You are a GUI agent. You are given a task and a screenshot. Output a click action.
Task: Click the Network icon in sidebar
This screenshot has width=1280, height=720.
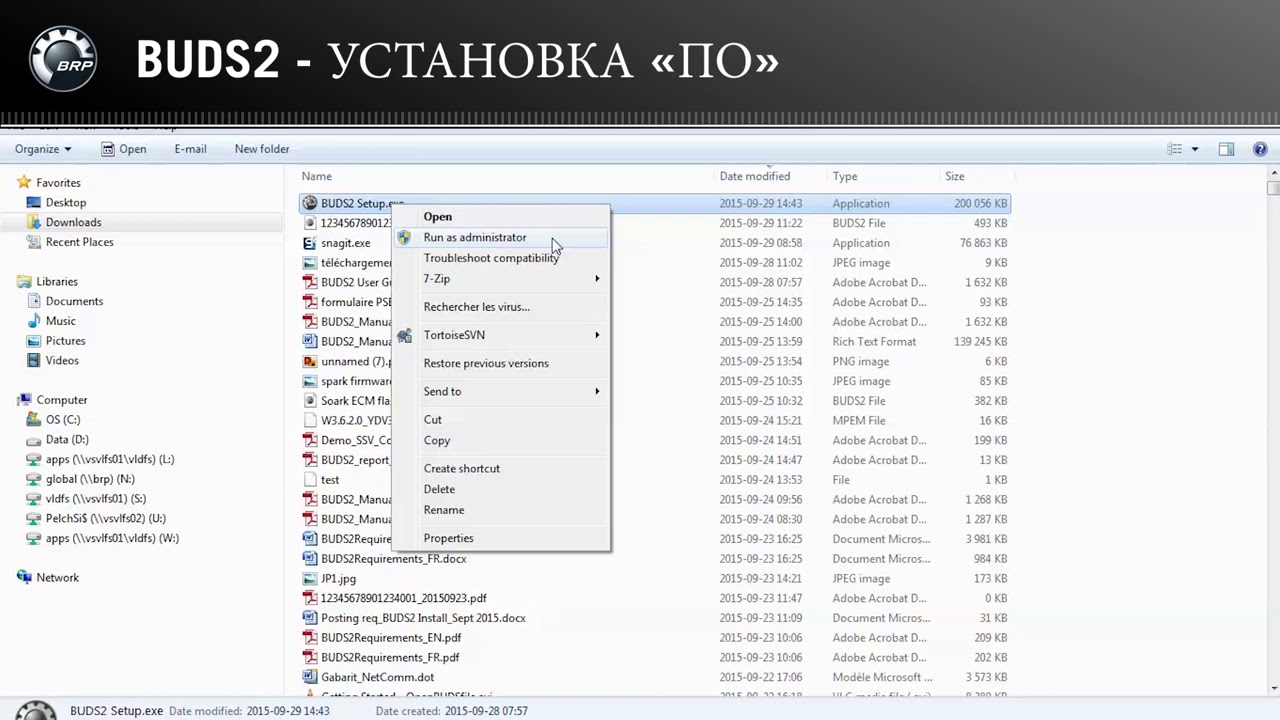24,577
